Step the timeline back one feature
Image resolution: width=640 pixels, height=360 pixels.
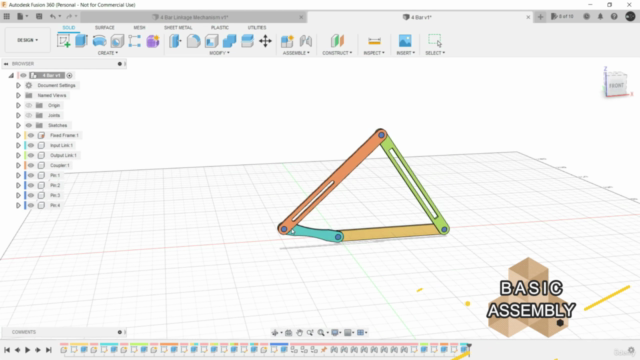(17, 350)
